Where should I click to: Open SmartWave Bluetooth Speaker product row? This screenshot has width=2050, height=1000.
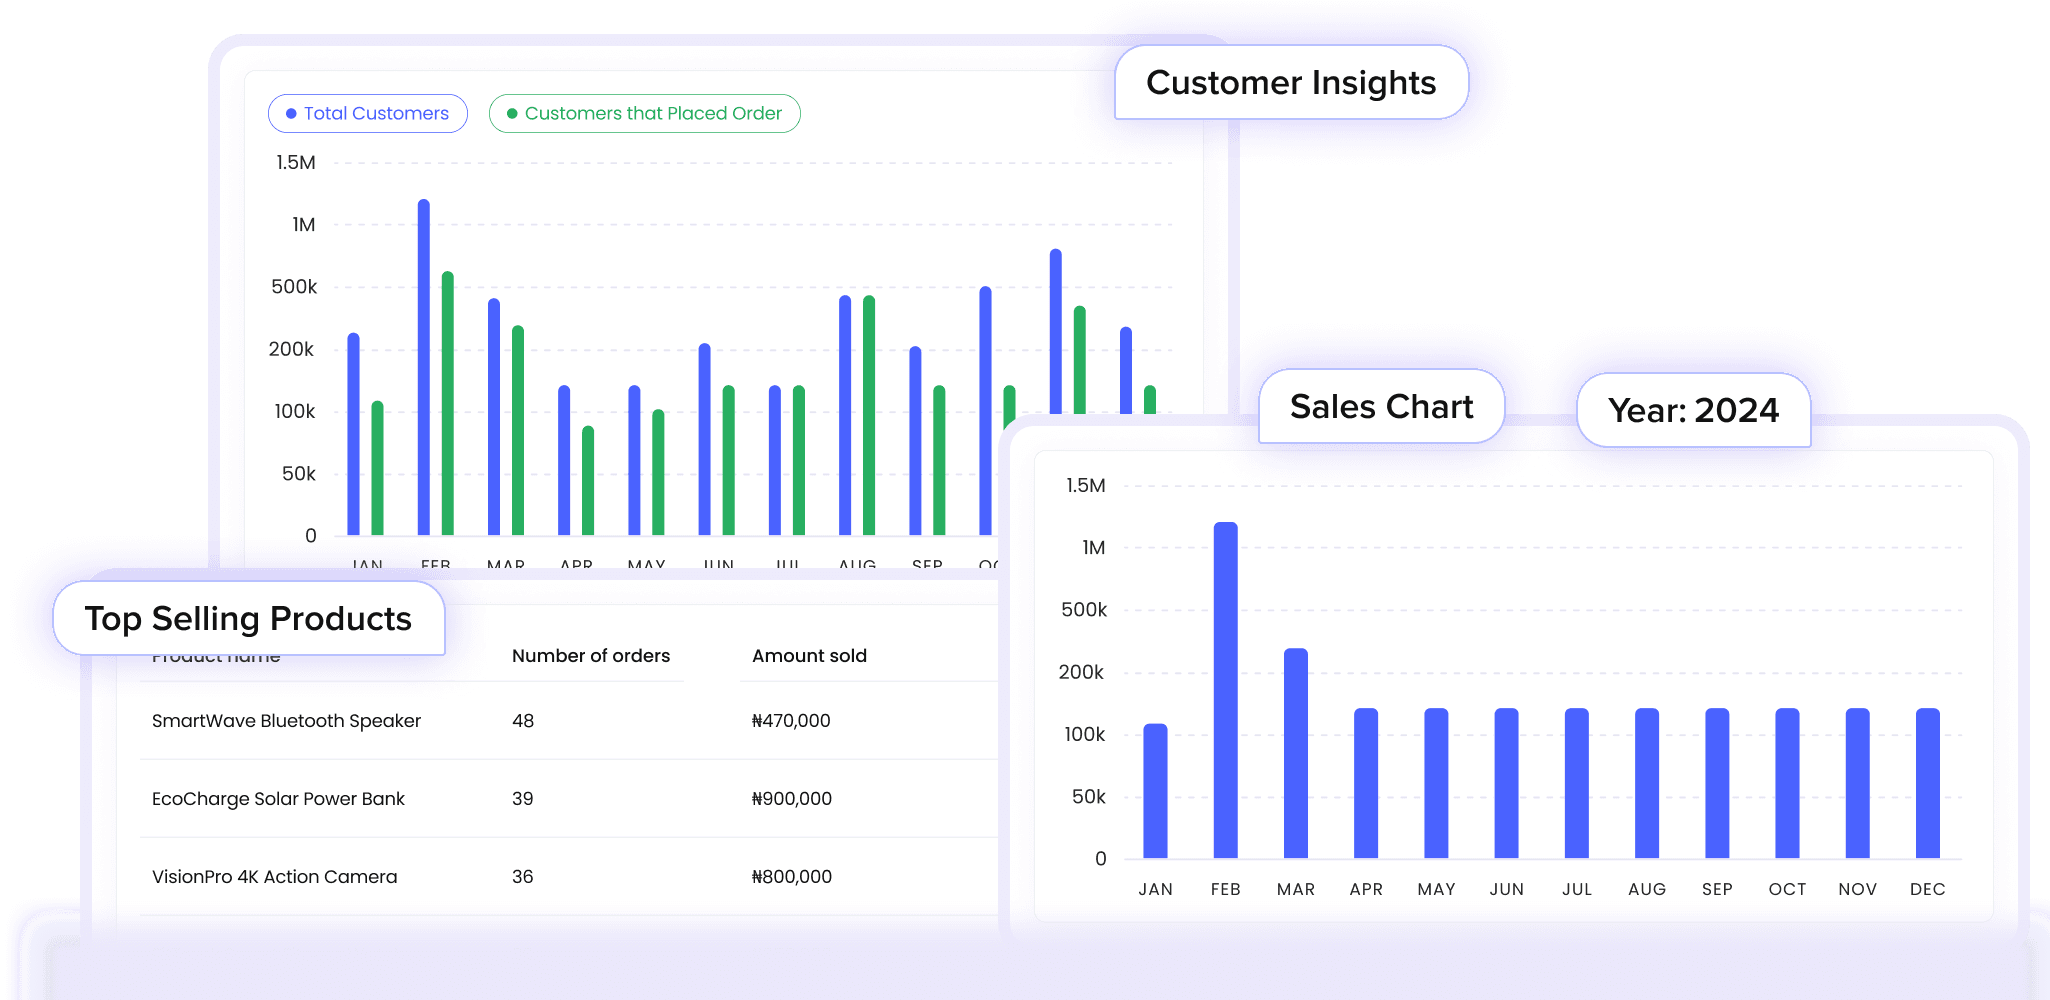pos(286,721)
